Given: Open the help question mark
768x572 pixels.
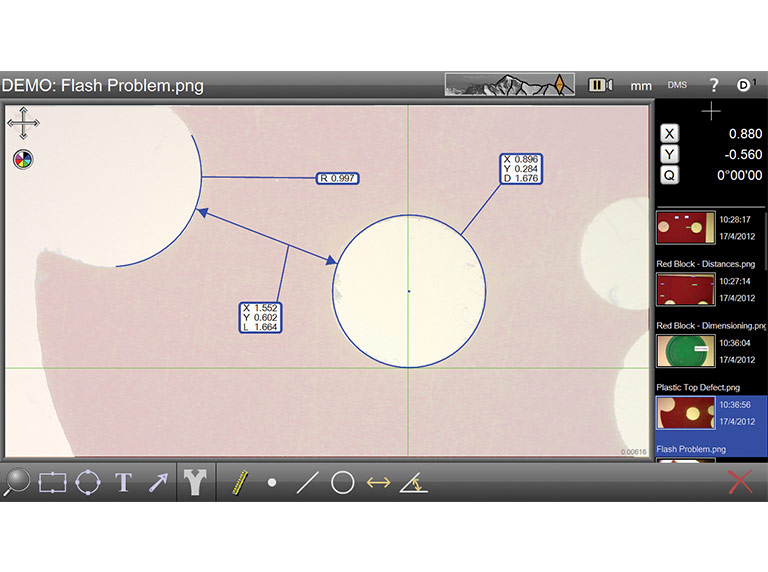Looking at the screenshot, I should (713, 85).
